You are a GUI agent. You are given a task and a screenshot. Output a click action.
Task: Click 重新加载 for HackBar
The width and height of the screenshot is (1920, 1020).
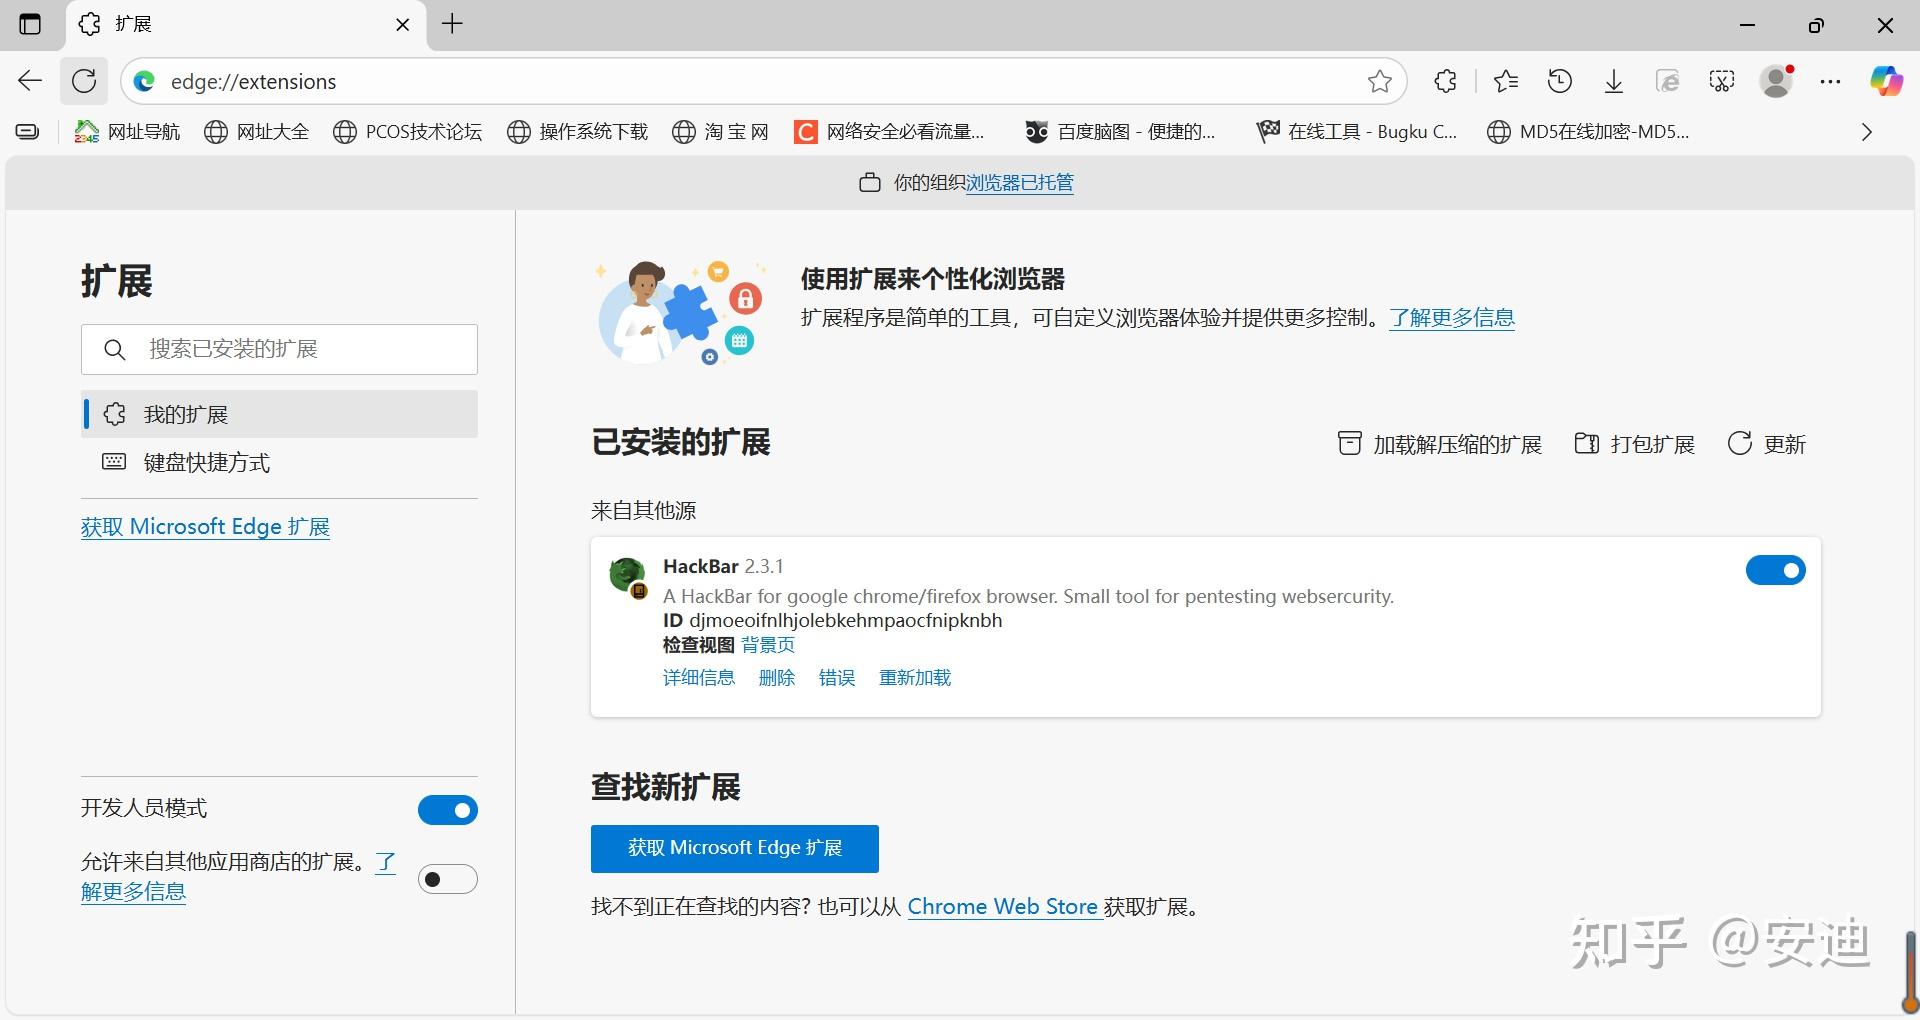[915, 678]
